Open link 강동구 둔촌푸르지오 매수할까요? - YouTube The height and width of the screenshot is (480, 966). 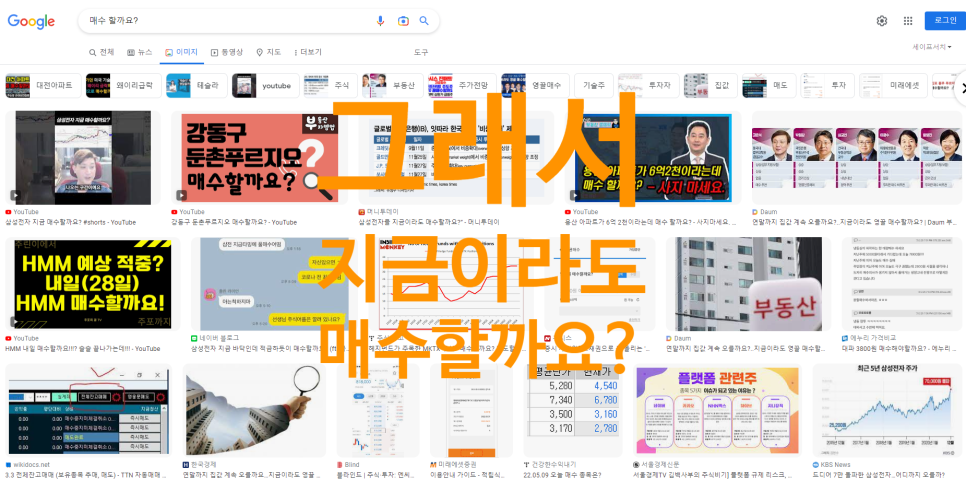coord(234,222)
